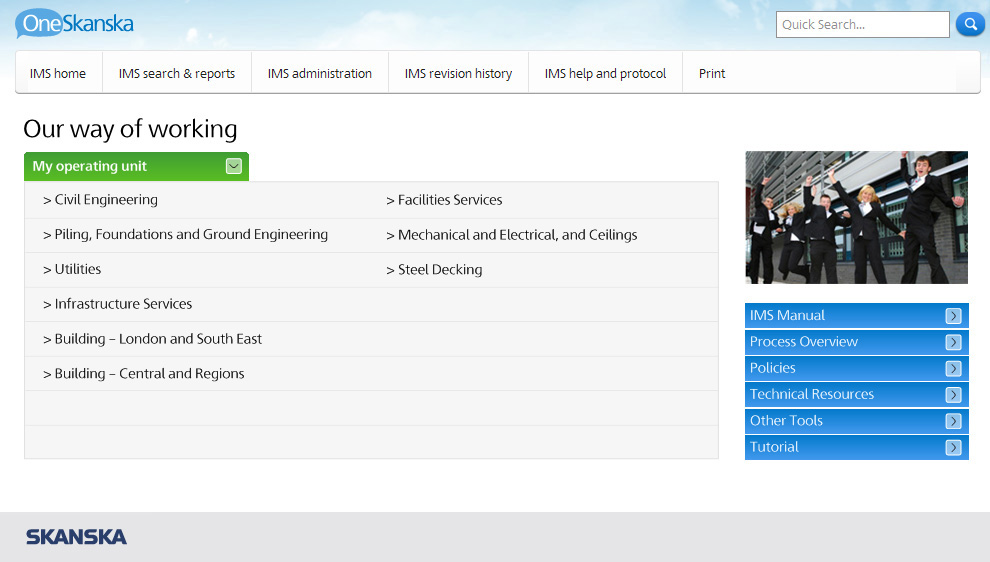The image size is (990, 562).
Task: Focus the Quick Search input field
Action: pos(862,25)
